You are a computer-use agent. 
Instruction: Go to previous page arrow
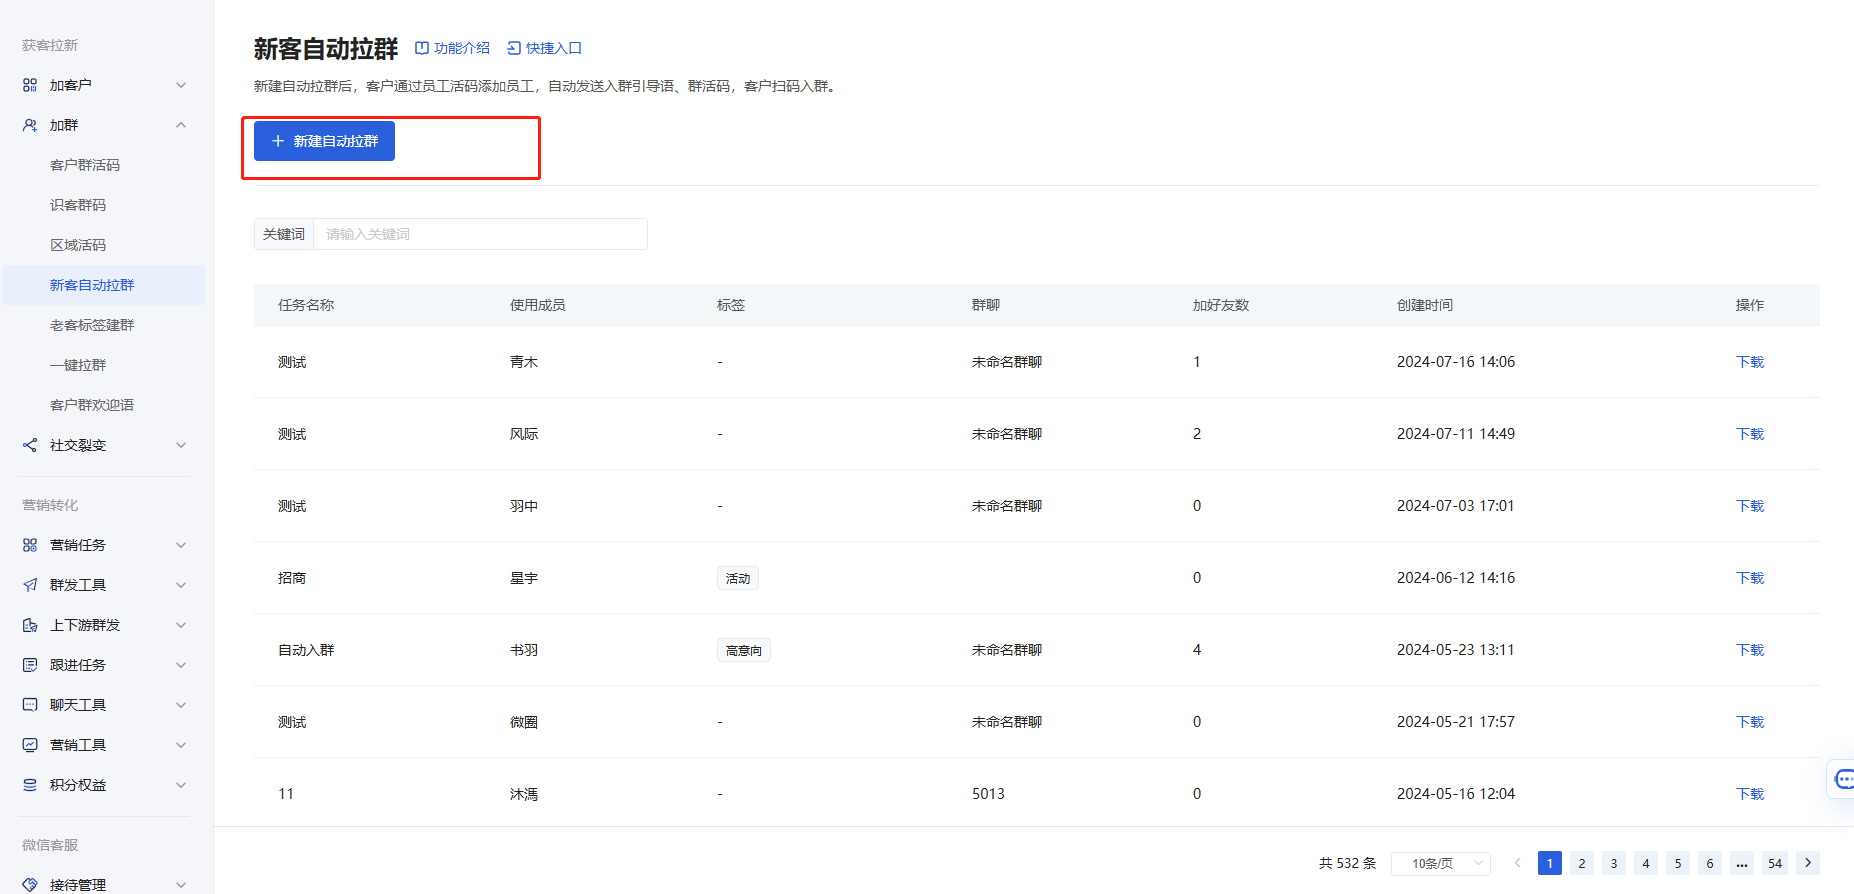(1517, 863)
